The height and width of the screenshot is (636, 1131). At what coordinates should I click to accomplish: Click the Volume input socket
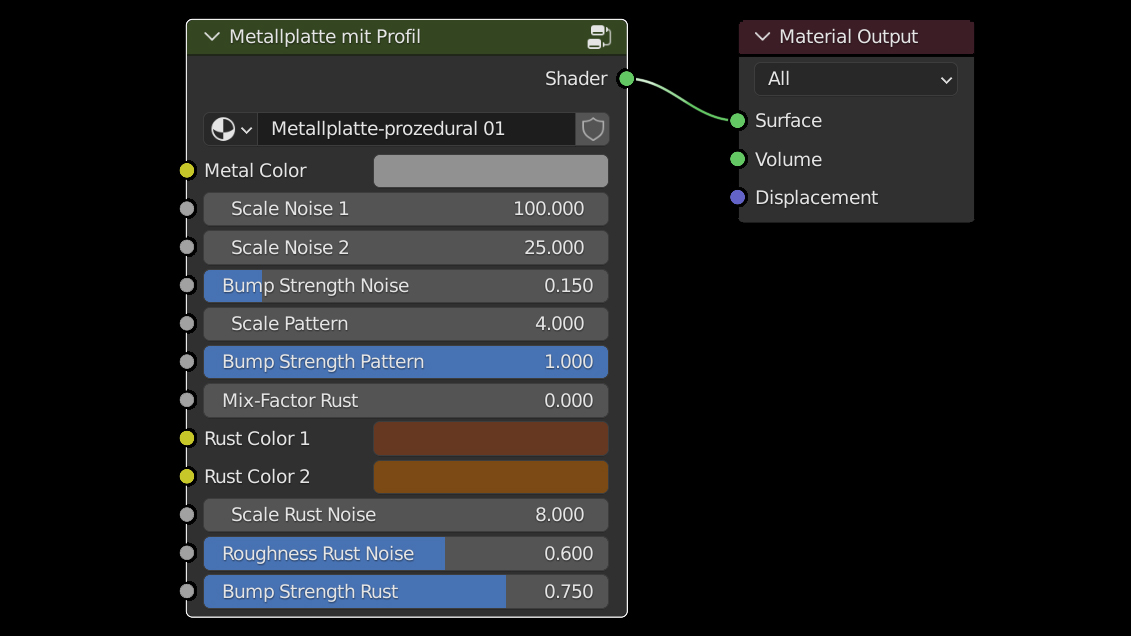tap(738, 159)
